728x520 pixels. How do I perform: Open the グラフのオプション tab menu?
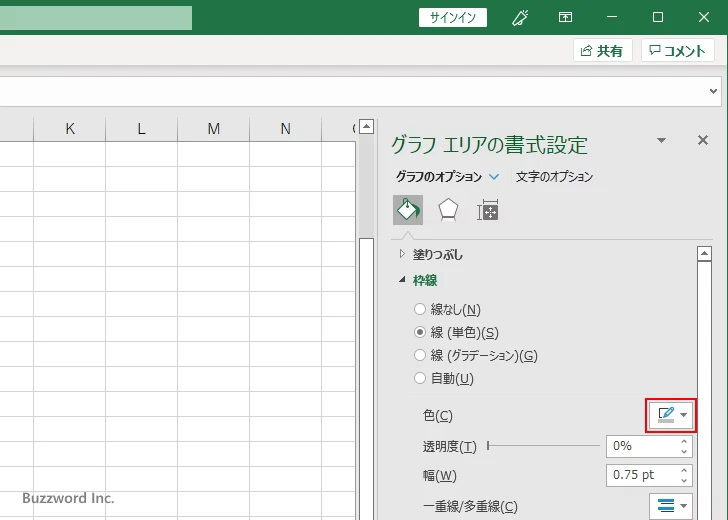tap(446, 177)
